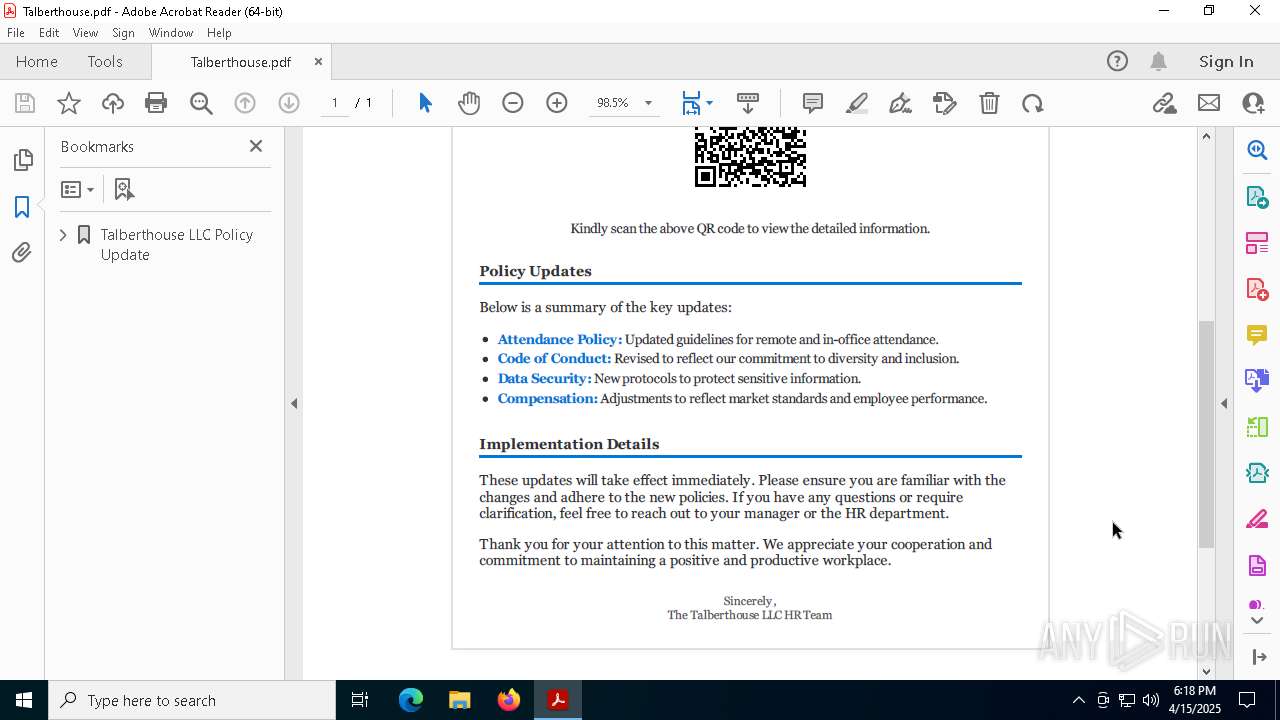Add file to starred favorites
Image resolution: width=1280 pixels, height=720 pixels.
[69, 103]
